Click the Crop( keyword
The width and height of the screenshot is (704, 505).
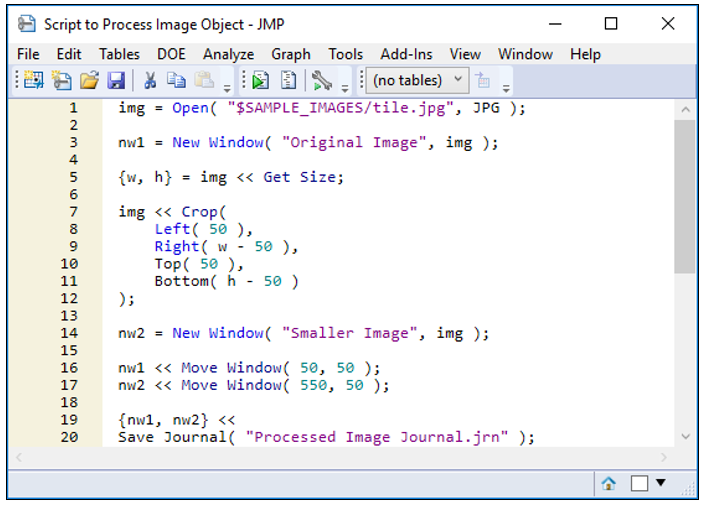pos(203,212)
